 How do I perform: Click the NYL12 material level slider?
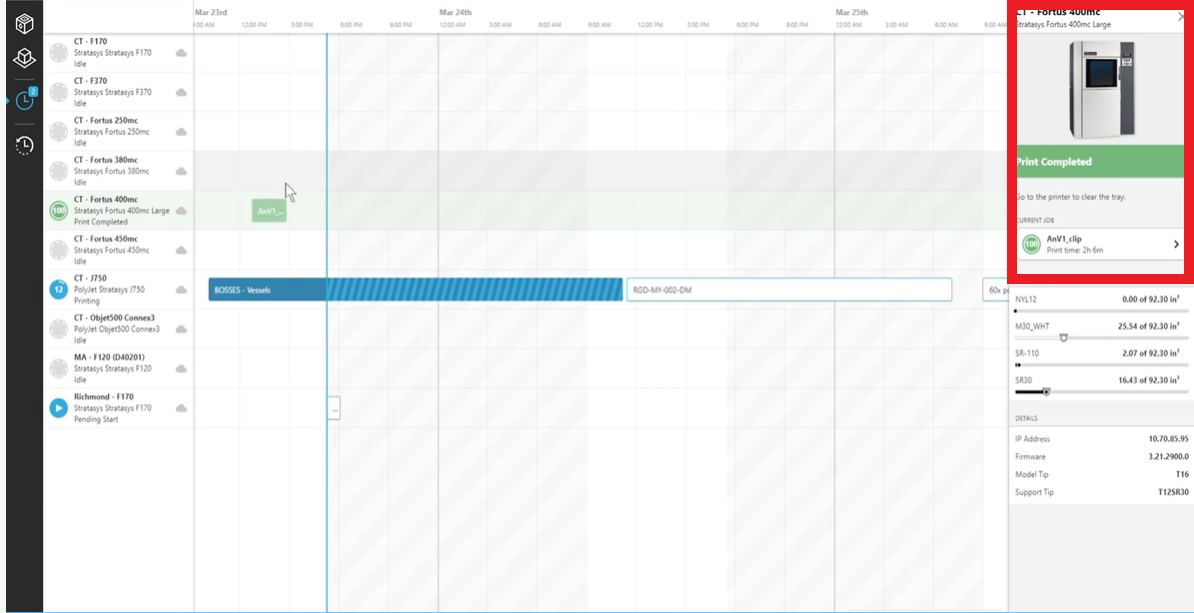tap(1101, 311)
